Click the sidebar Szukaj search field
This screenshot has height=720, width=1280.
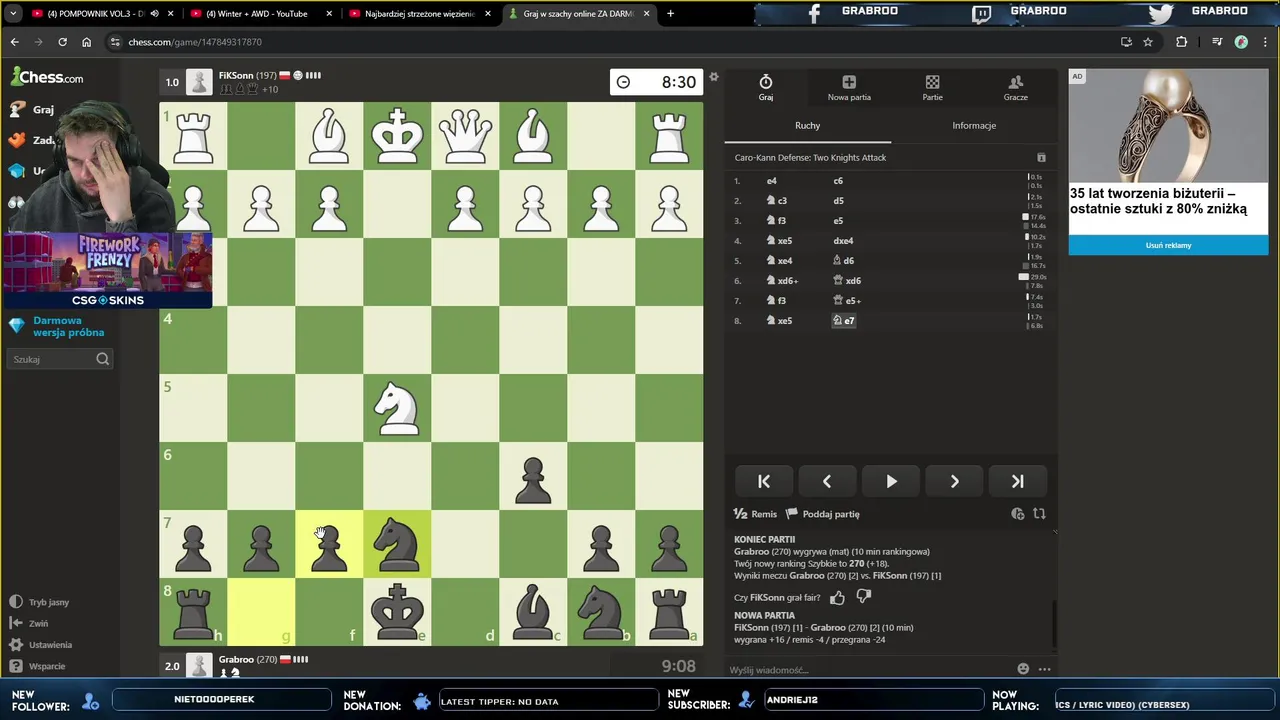point(60,359)
